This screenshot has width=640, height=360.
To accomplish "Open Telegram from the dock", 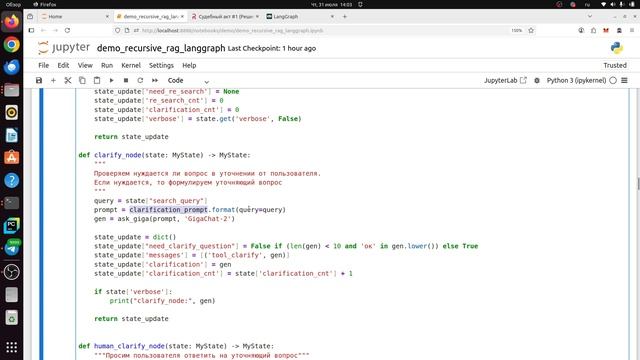I will 11,248.
